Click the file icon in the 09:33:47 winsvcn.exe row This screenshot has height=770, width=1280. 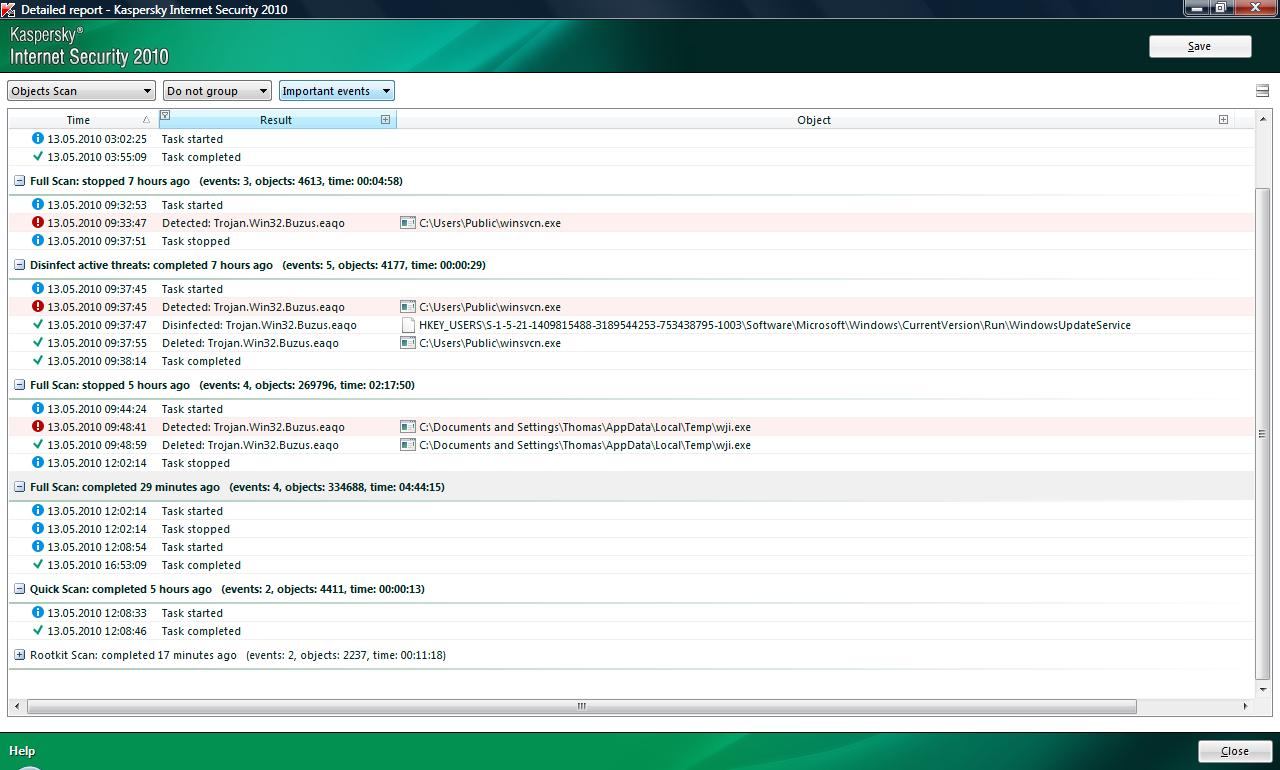click(x=407, y=223)
